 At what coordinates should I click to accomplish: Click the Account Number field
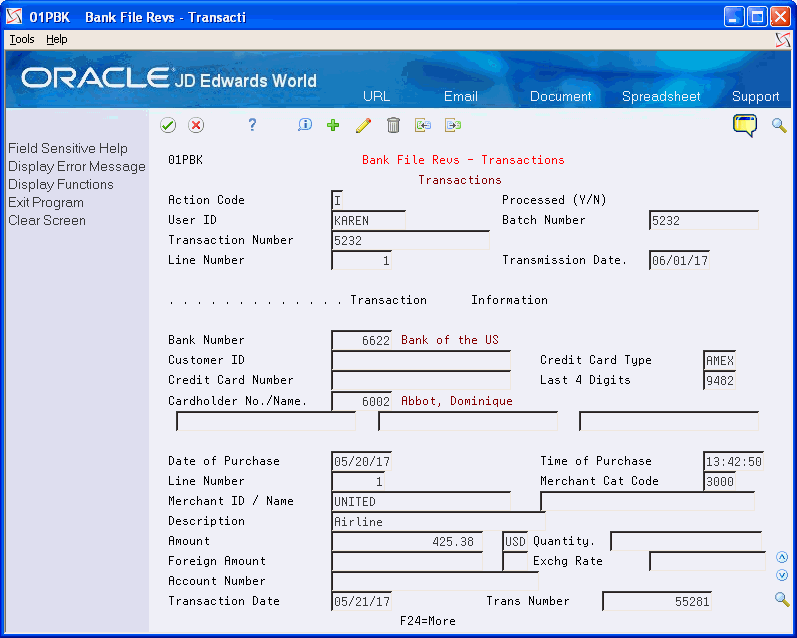tap(435, 581)
